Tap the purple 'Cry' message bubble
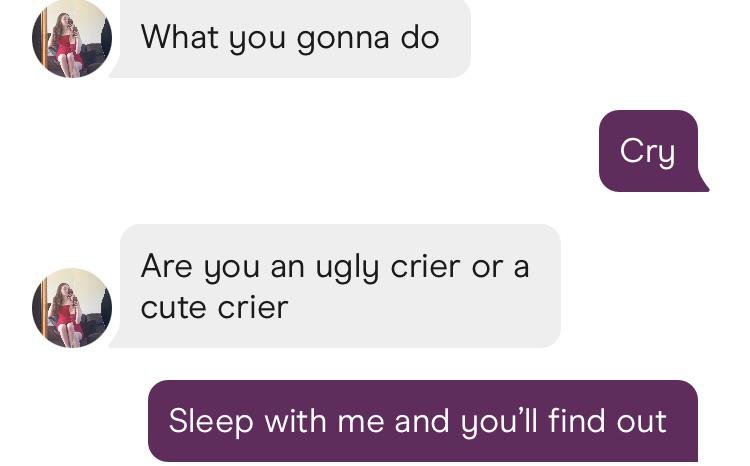Screen dimensions: 750x466 (x=652, y=151)
